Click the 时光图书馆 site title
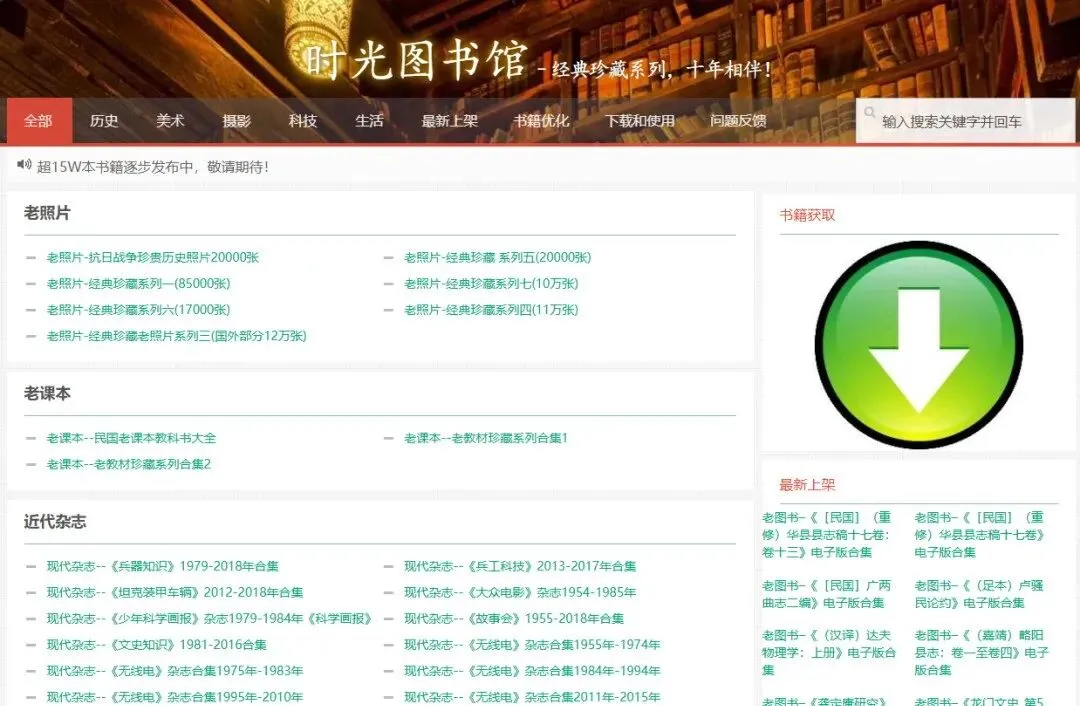Image resolution: width=1080 pixels, height=706 pixels. pyautogui.click(x=417, y=60)
